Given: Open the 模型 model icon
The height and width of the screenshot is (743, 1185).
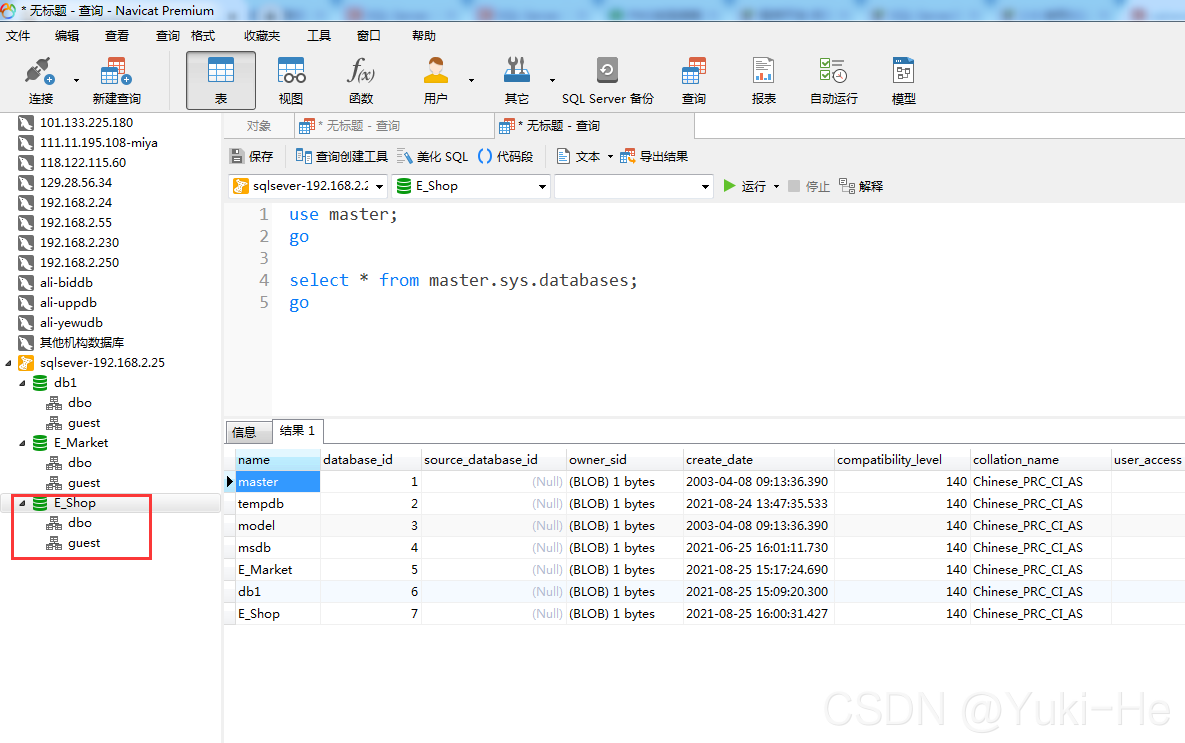Looking at the screenshot, I should pos(903,80).
